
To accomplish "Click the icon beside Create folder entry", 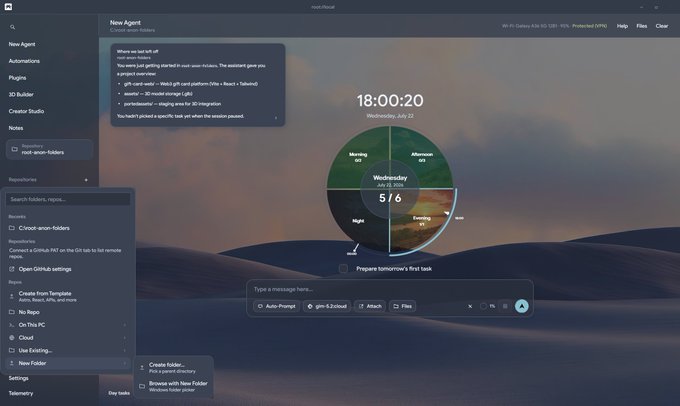I will click(142, 368).
